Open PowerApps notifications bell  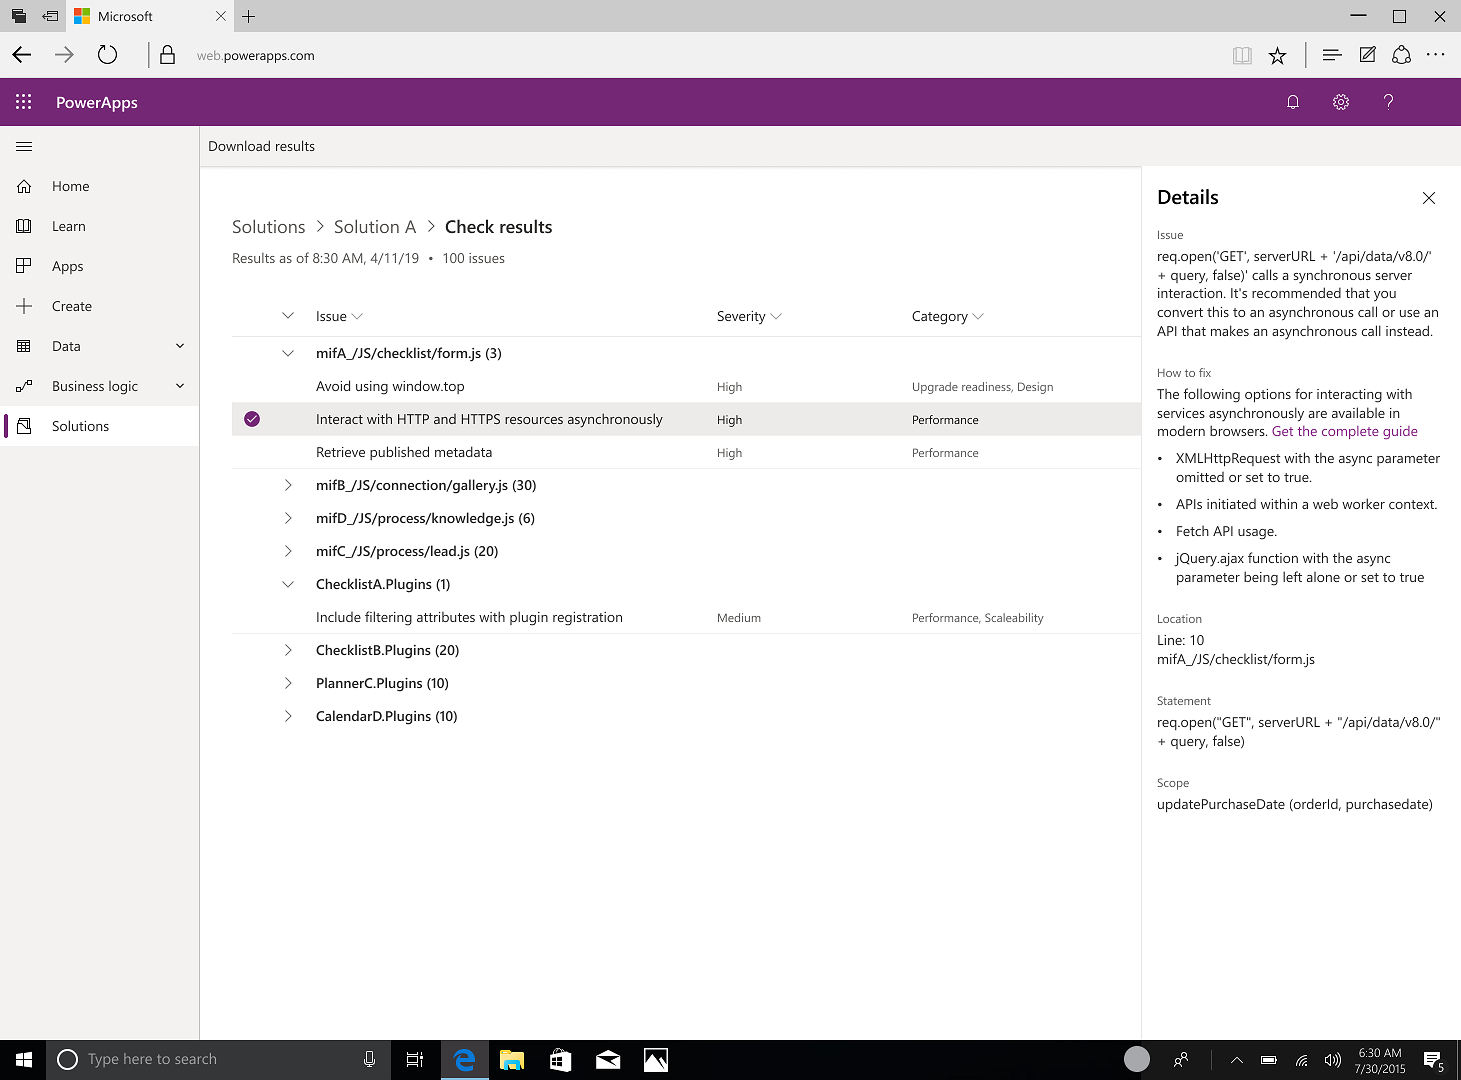pos(1292,101)
